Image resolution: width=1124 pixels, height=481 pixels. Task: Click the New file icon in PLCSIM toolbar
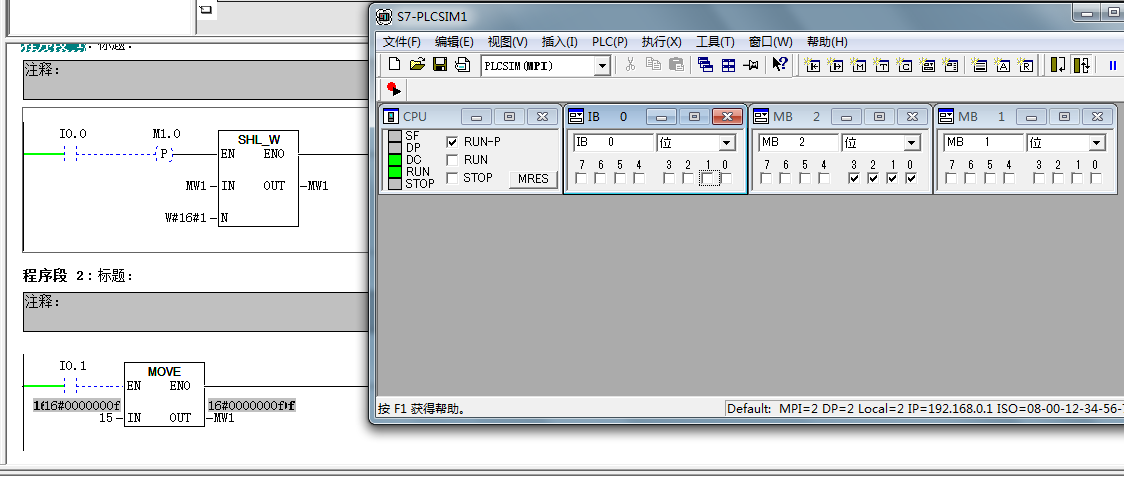[394, 65]
